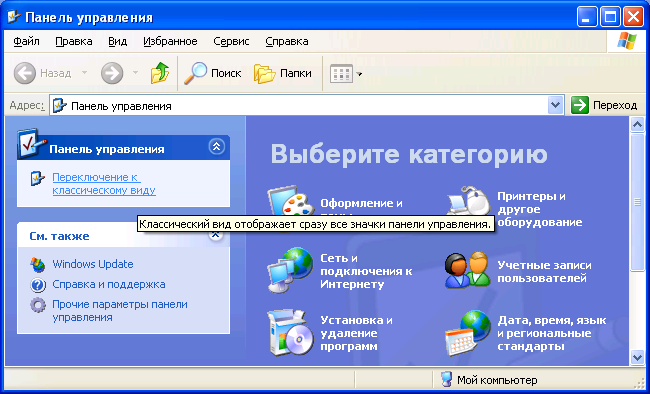The width and height of the screenshot is (650, 394).
Task: Open the Поиск search tool
Action: (x=212, y=73)
